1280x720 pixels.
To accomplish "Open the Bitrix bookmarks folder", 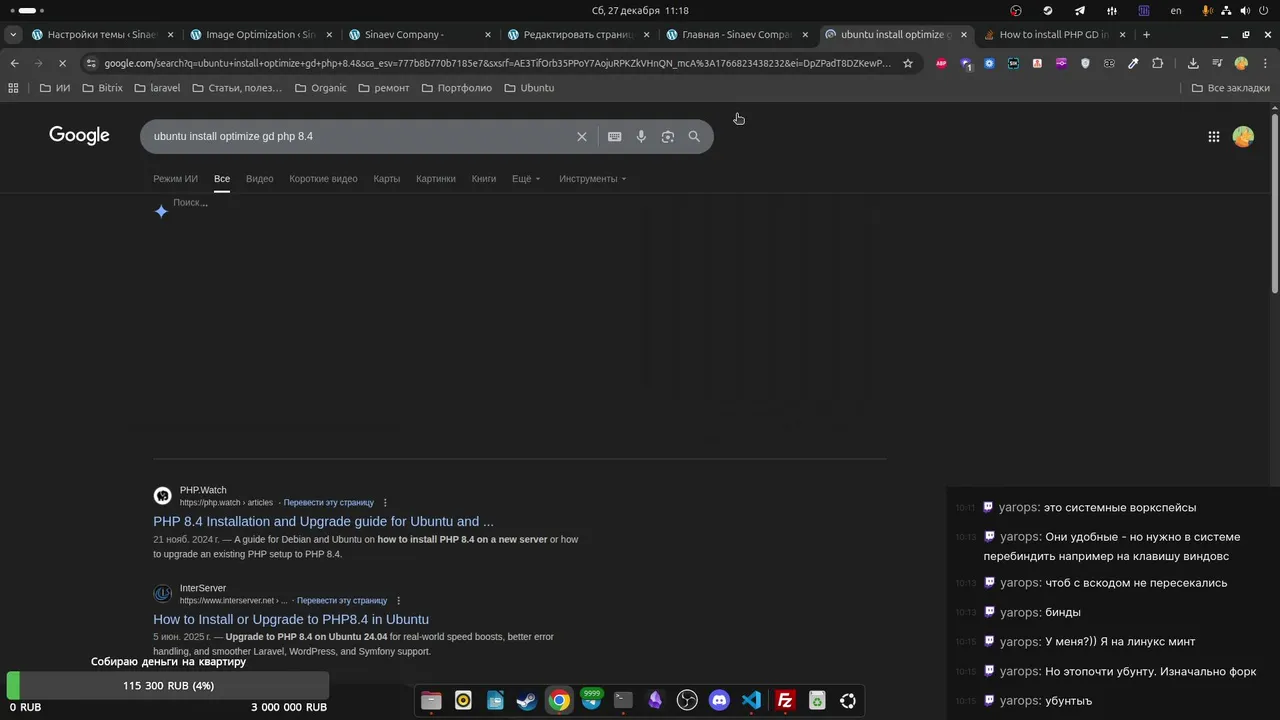I will pyautogui.click(x=102, y=88).
